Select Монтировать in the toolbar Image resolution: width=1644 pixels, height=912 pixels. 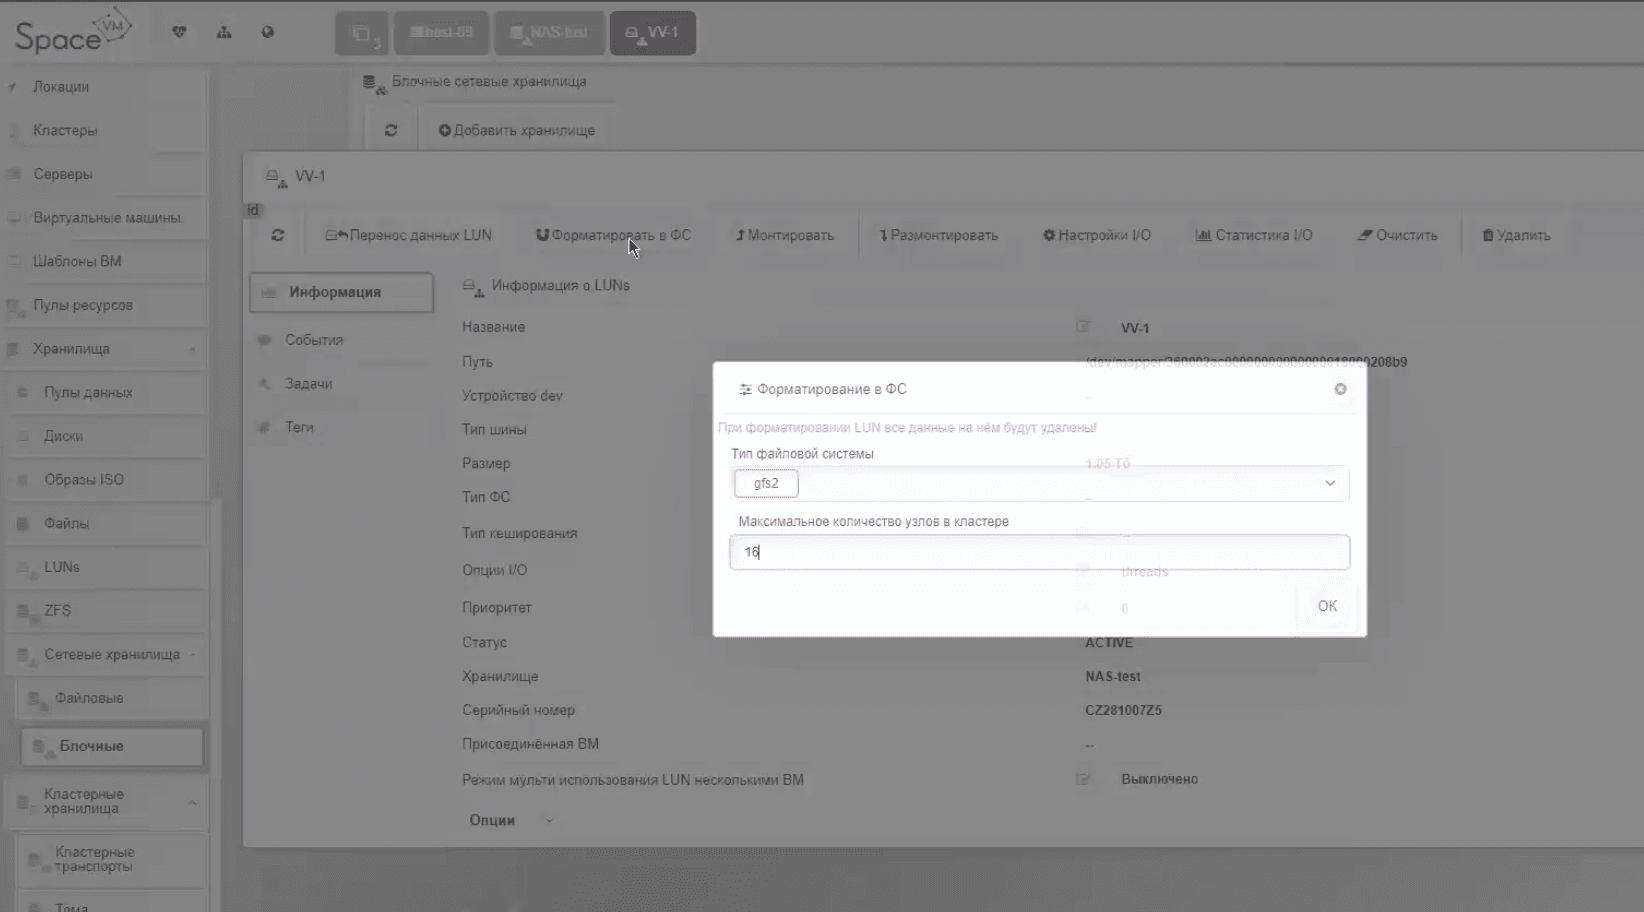785,235
